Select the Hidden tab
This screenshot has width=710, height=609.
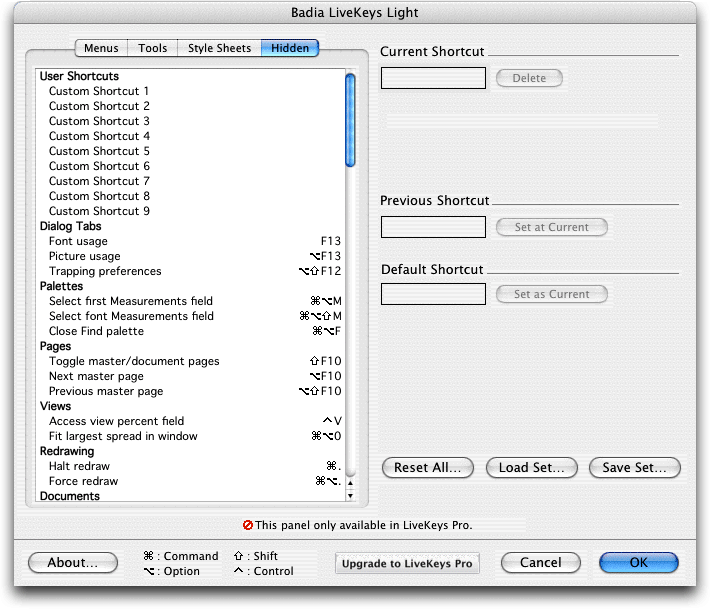[290, 48]
